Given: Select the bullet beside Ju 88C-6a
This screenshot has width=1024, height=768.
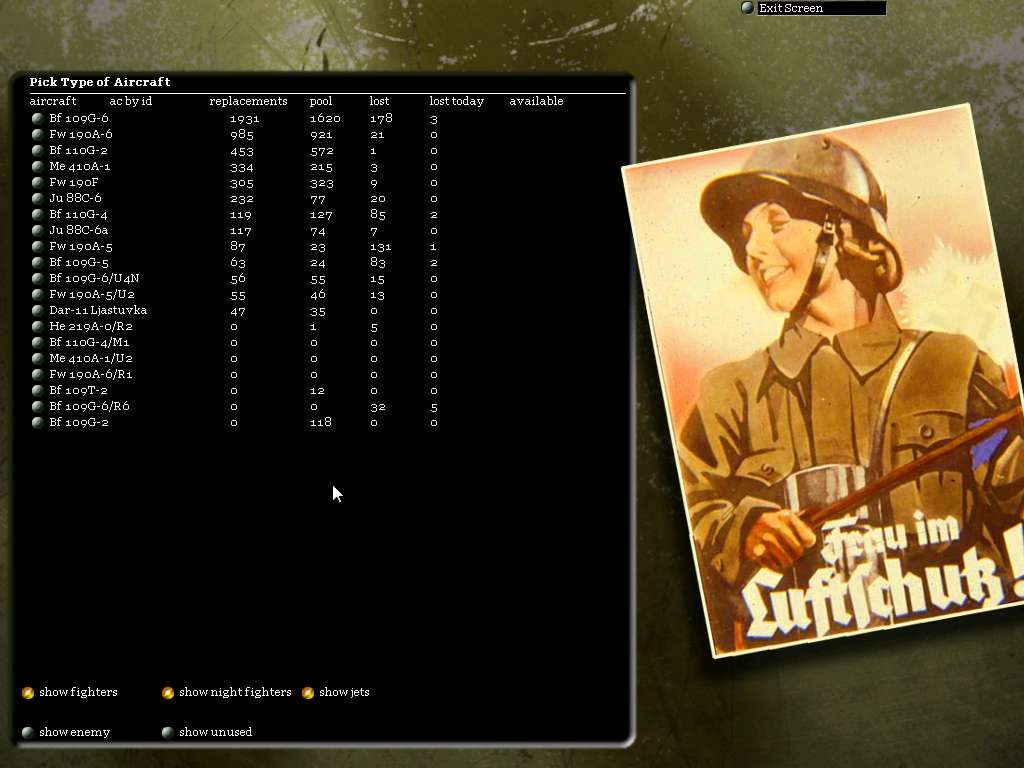Looking at the screenshot, I should click(37, 231).
